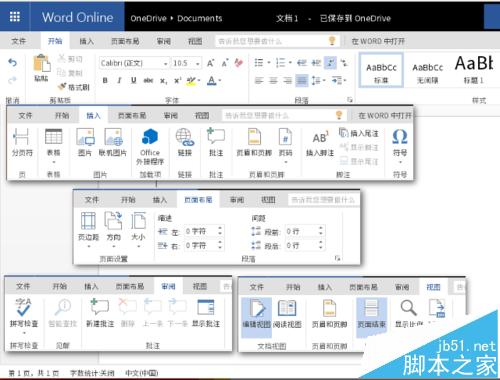Select the first AaBbCc style thumbnail
Screen dimensions: 500x380
click(x=381, y=70)
